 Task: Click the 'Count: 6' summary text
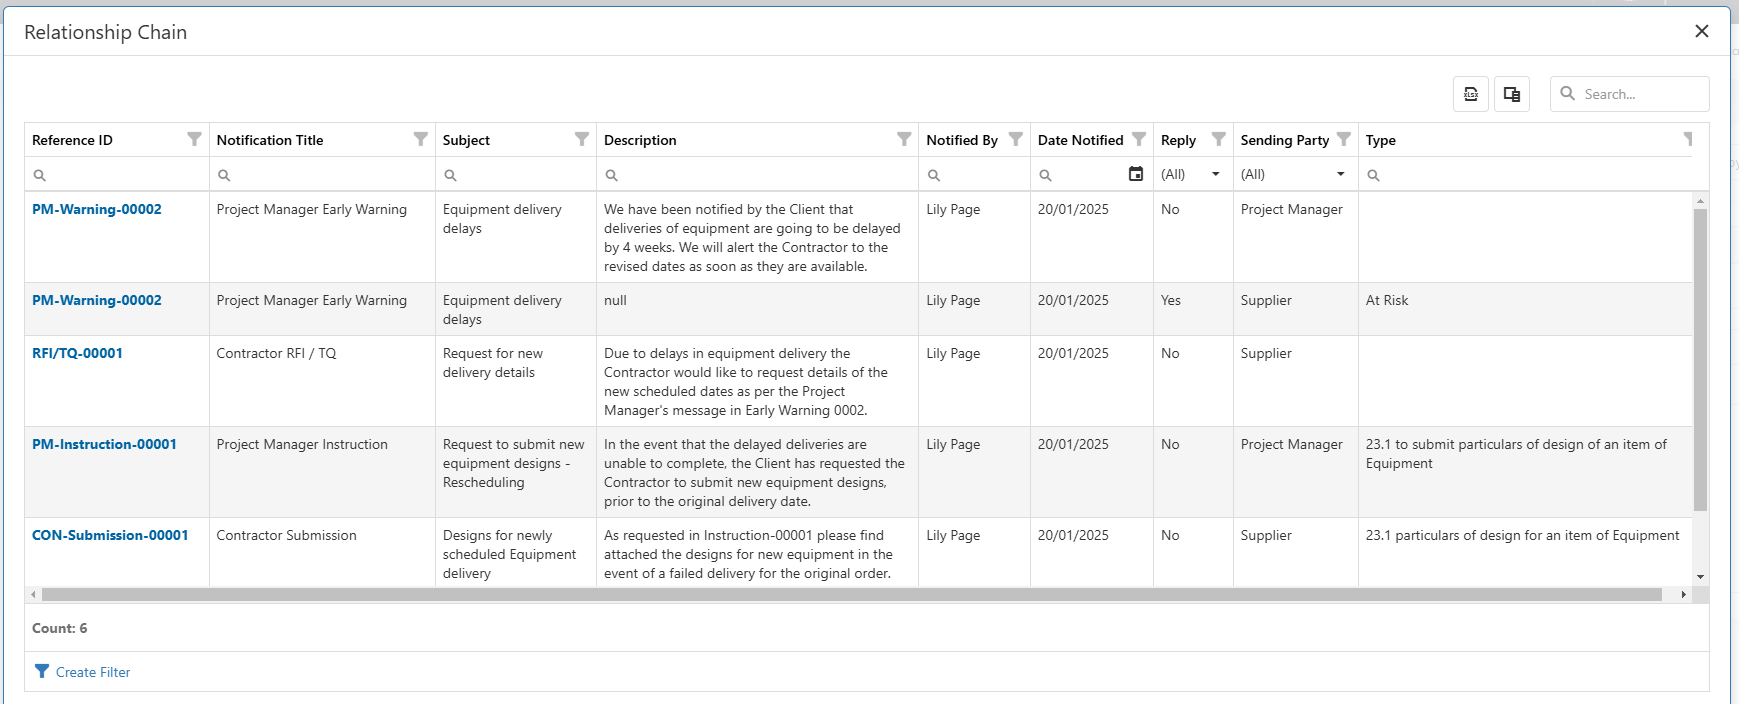[59, 628]
